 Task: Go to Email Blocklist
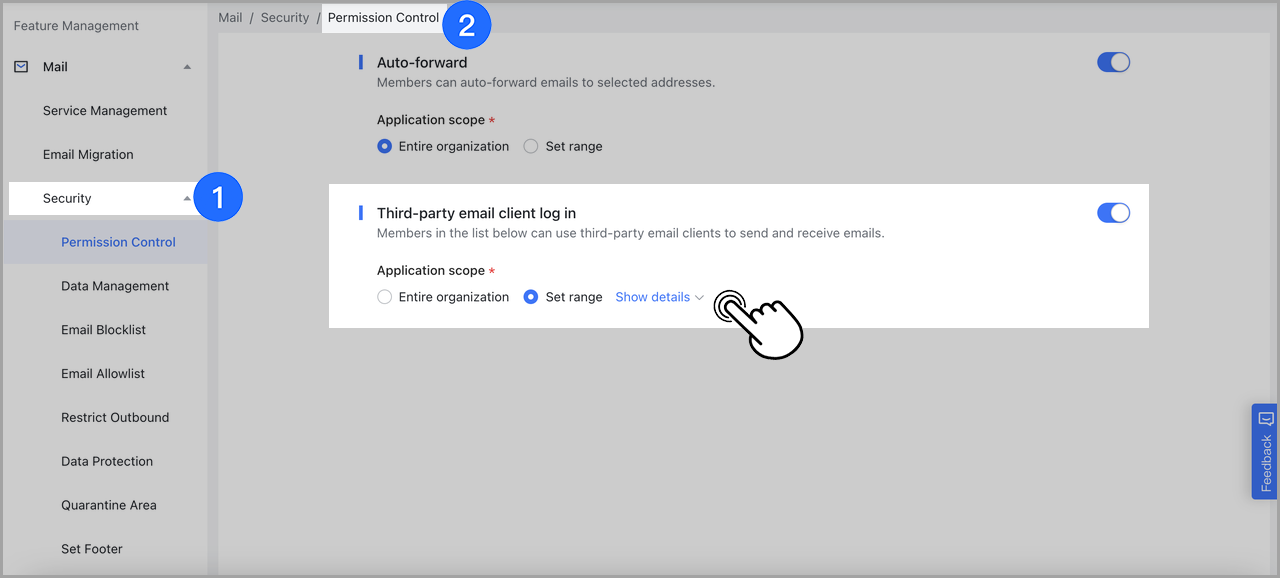(104, 330)
